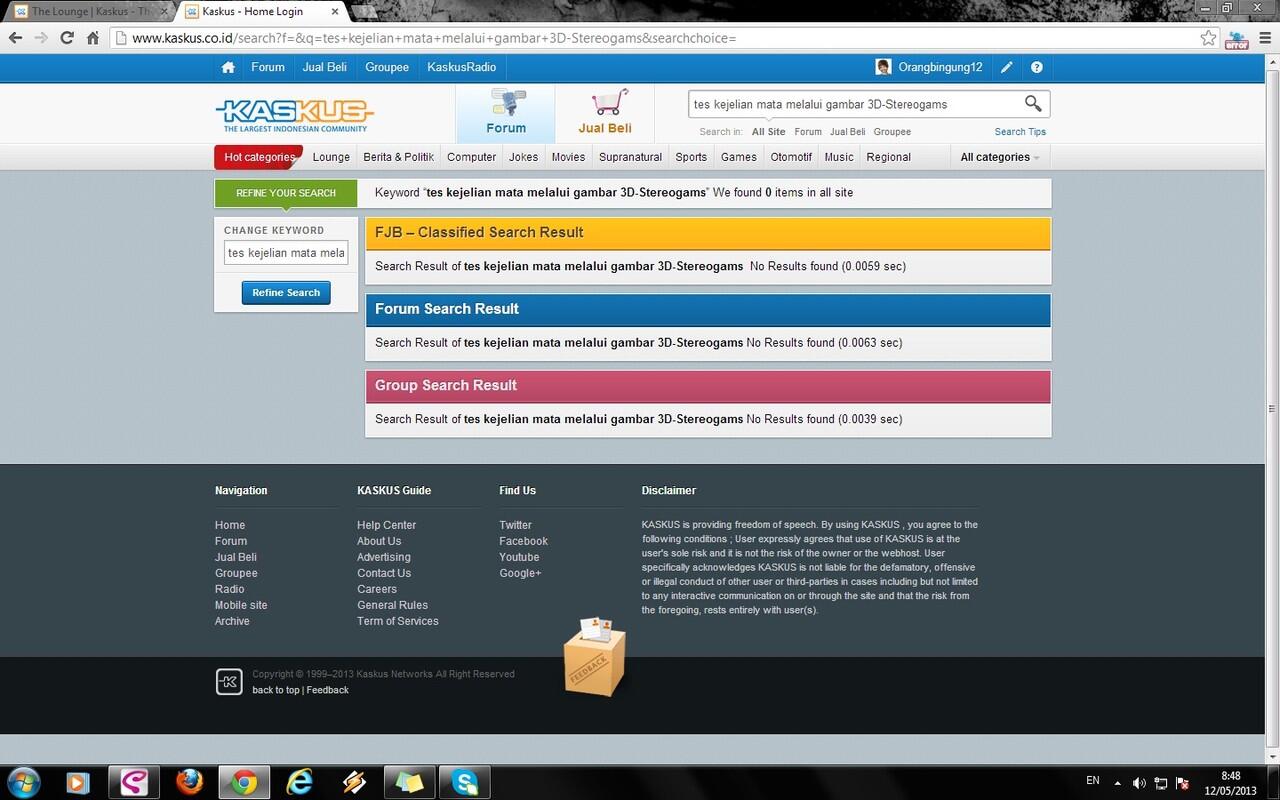Screen dimensions: 1280x800
Task: Click the feedback box icon
Action: click(594, 657)
